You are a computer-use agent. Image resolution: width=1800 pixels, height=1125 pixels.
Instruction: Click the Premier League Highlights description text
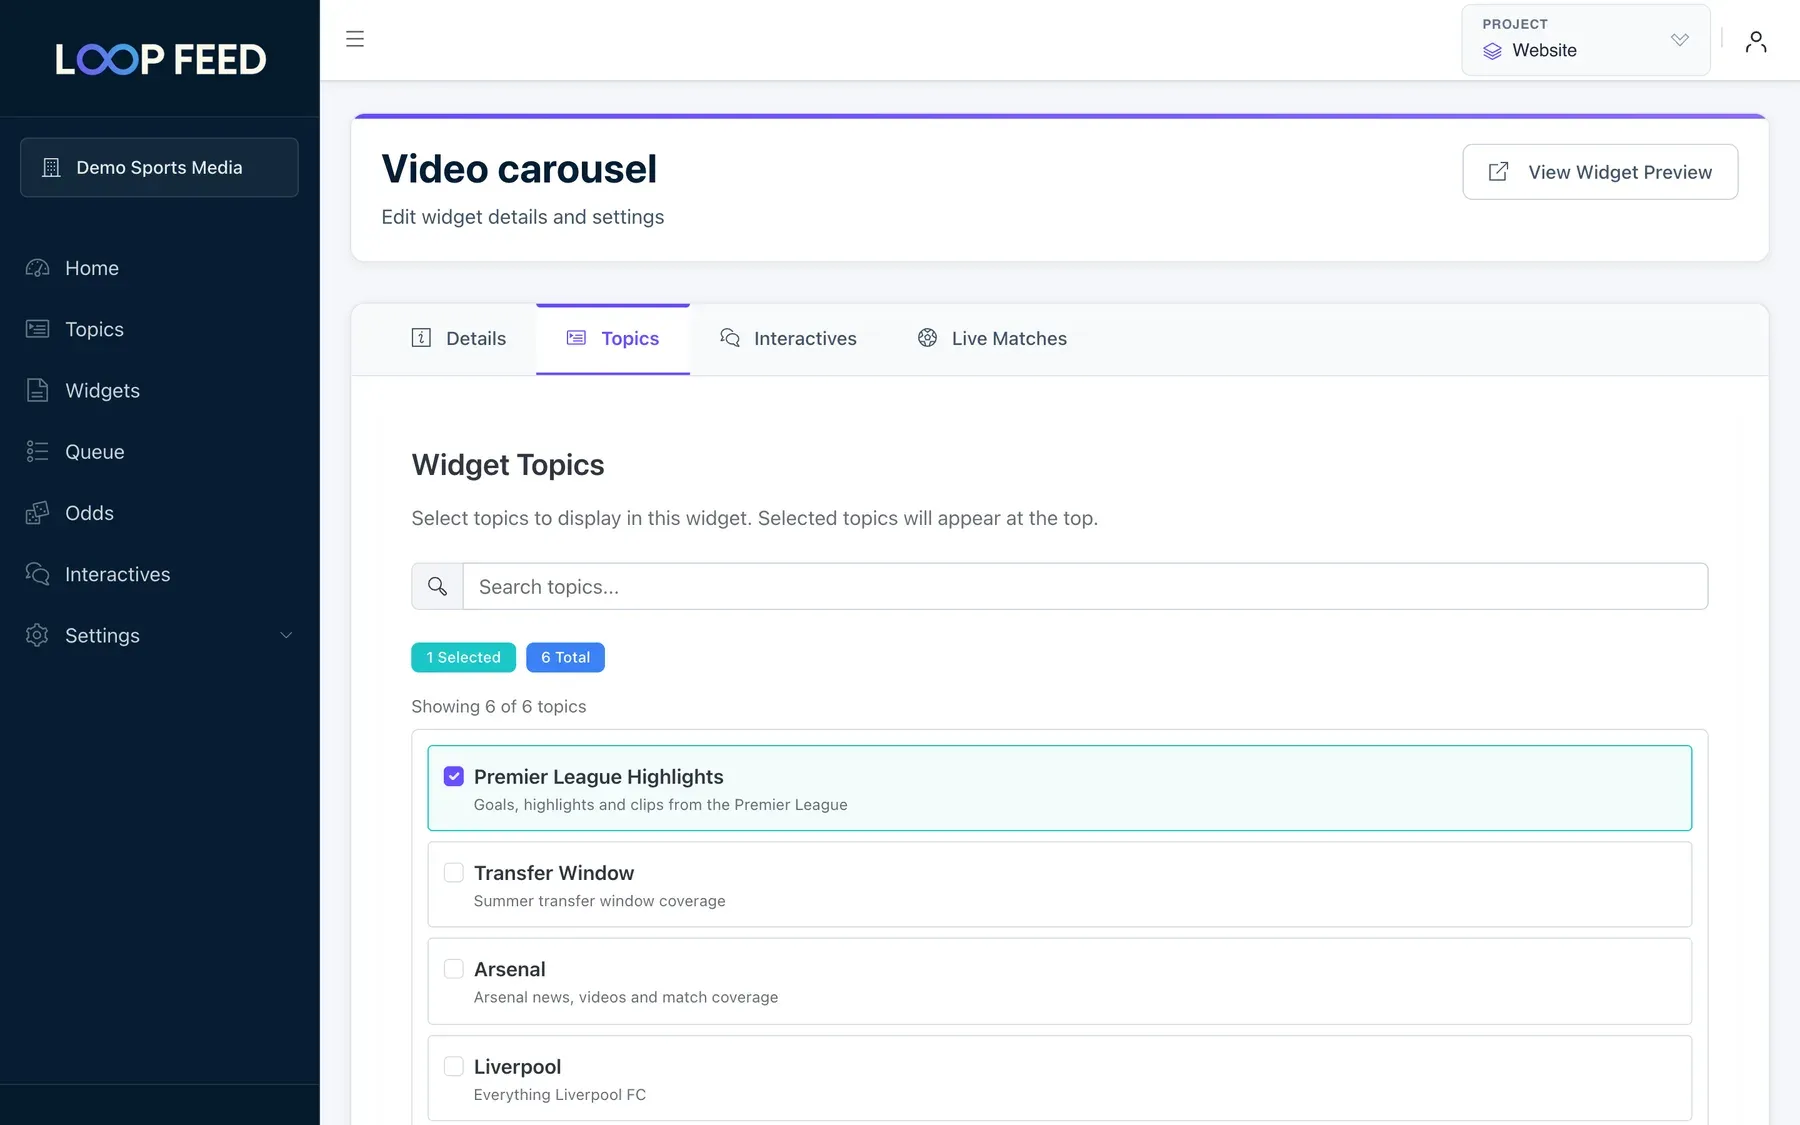click(x=660, y=805)
